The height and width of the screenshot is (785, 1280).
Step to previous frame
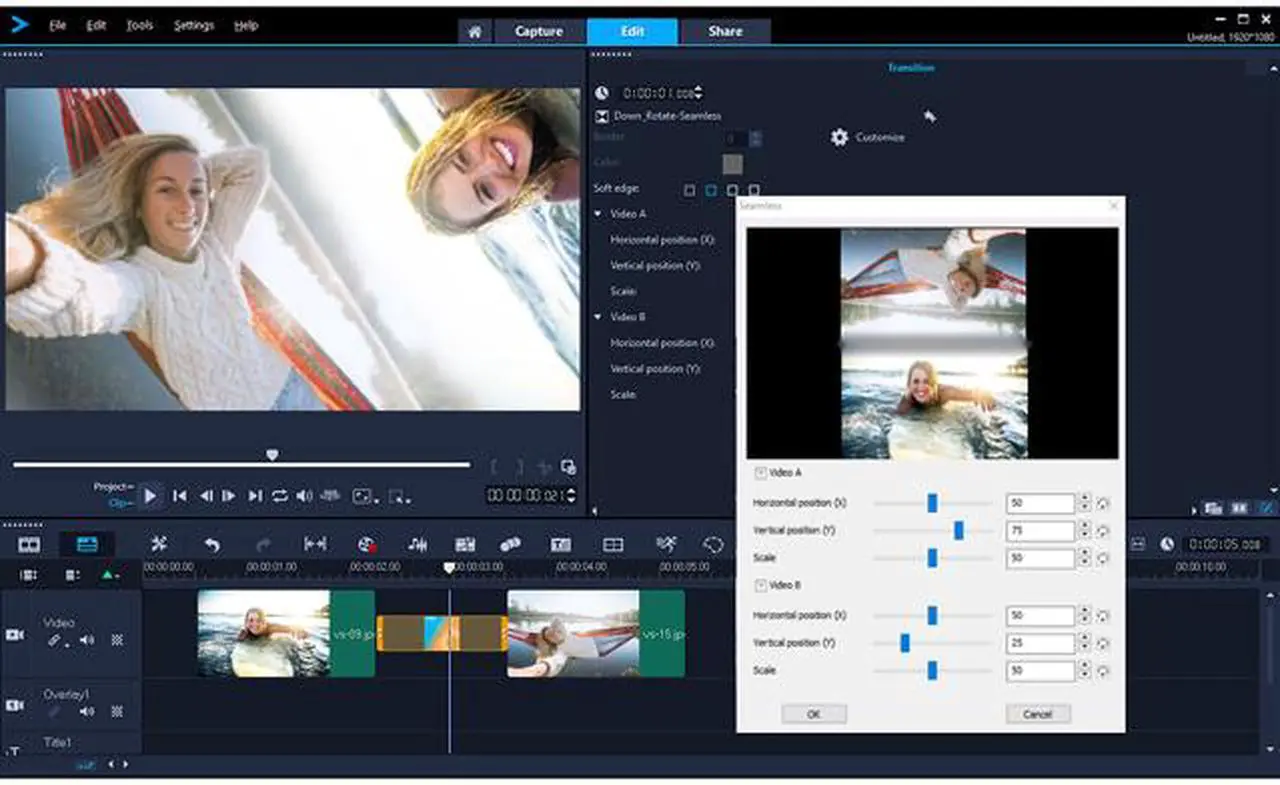(x=205, y=495)
